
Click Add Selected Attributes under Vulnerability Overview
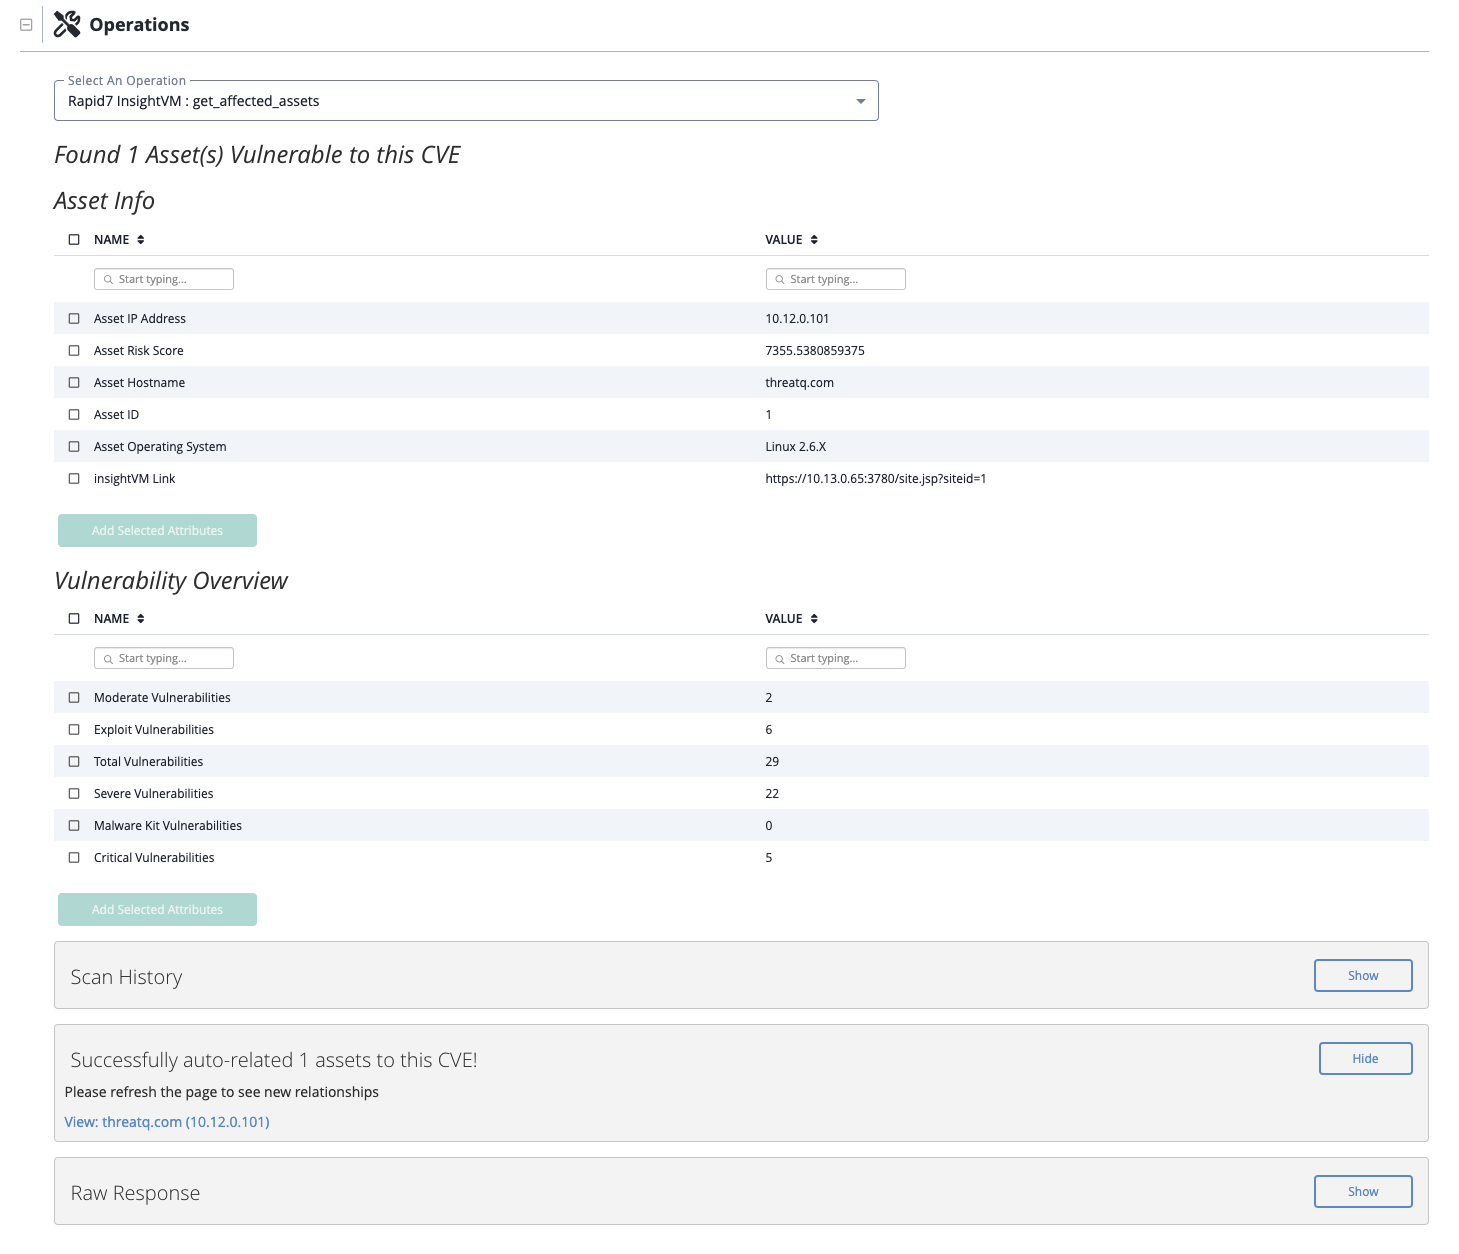157,910
